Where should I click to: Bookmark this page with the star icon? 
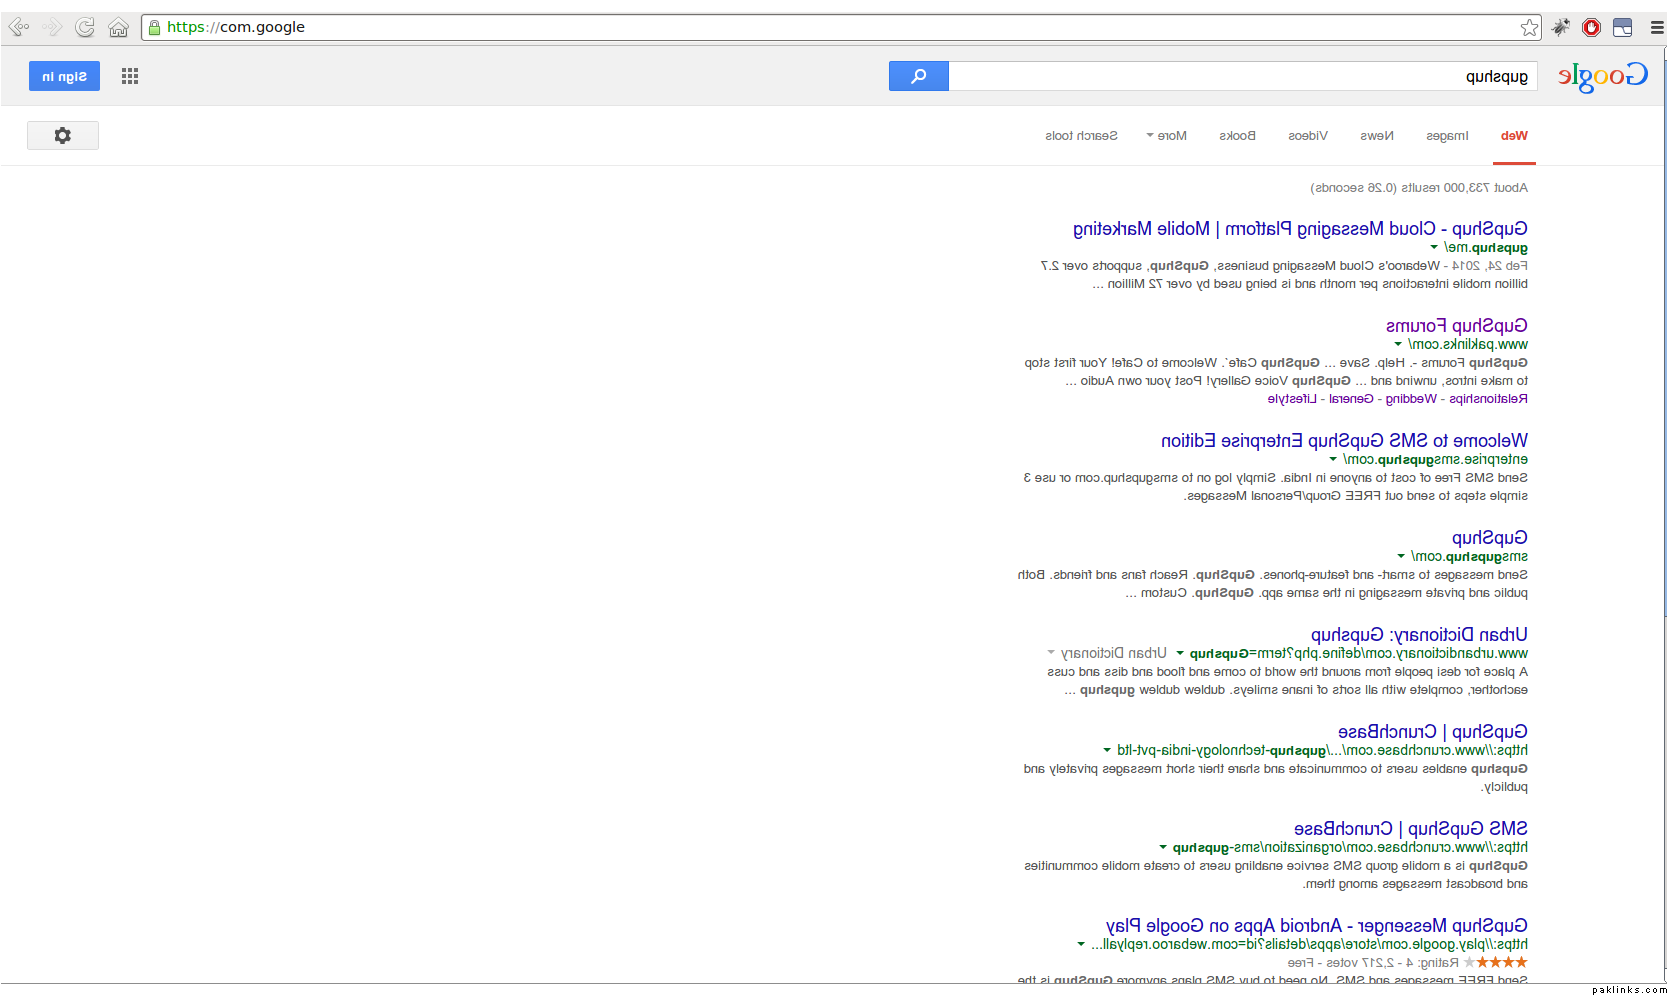pos(1529,27)
